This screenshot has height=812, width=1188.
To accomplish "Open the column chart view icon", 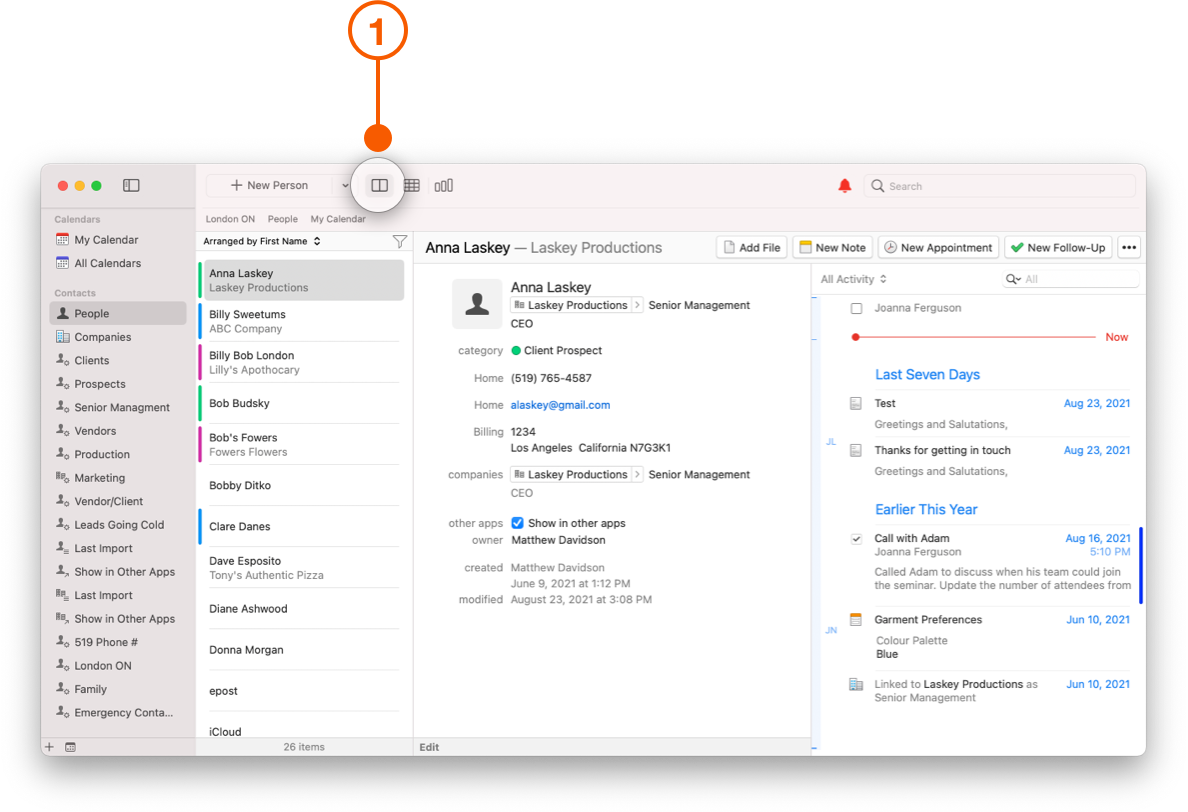I will (443, 185).
